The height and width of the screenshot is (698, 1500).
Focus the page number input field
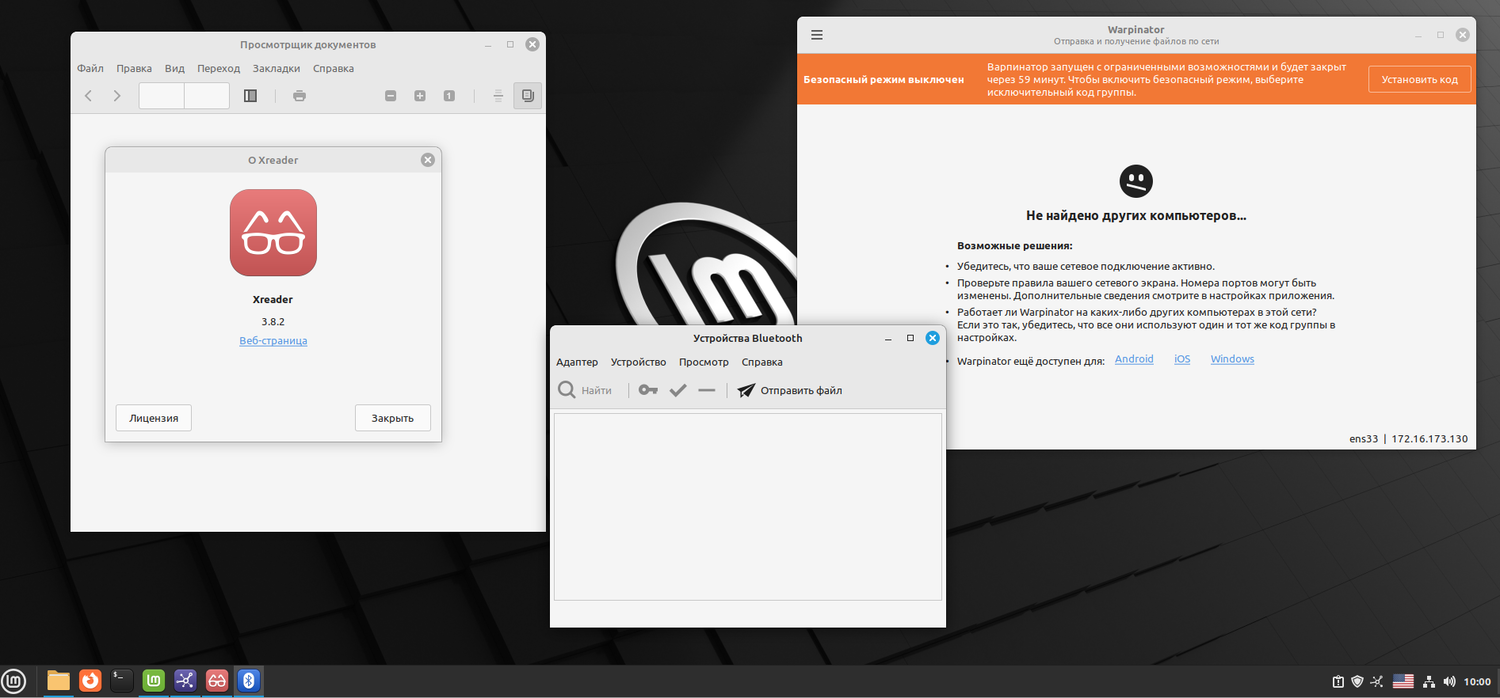(162, 96)
